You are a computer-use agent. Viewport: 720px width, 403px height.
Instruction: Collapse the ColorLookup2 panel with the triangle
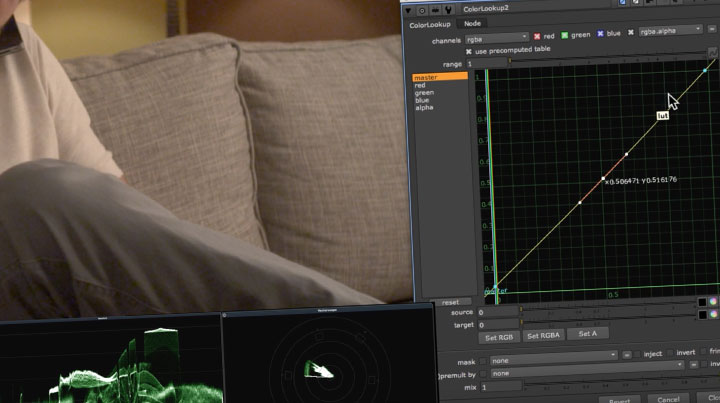coord(408,10)
